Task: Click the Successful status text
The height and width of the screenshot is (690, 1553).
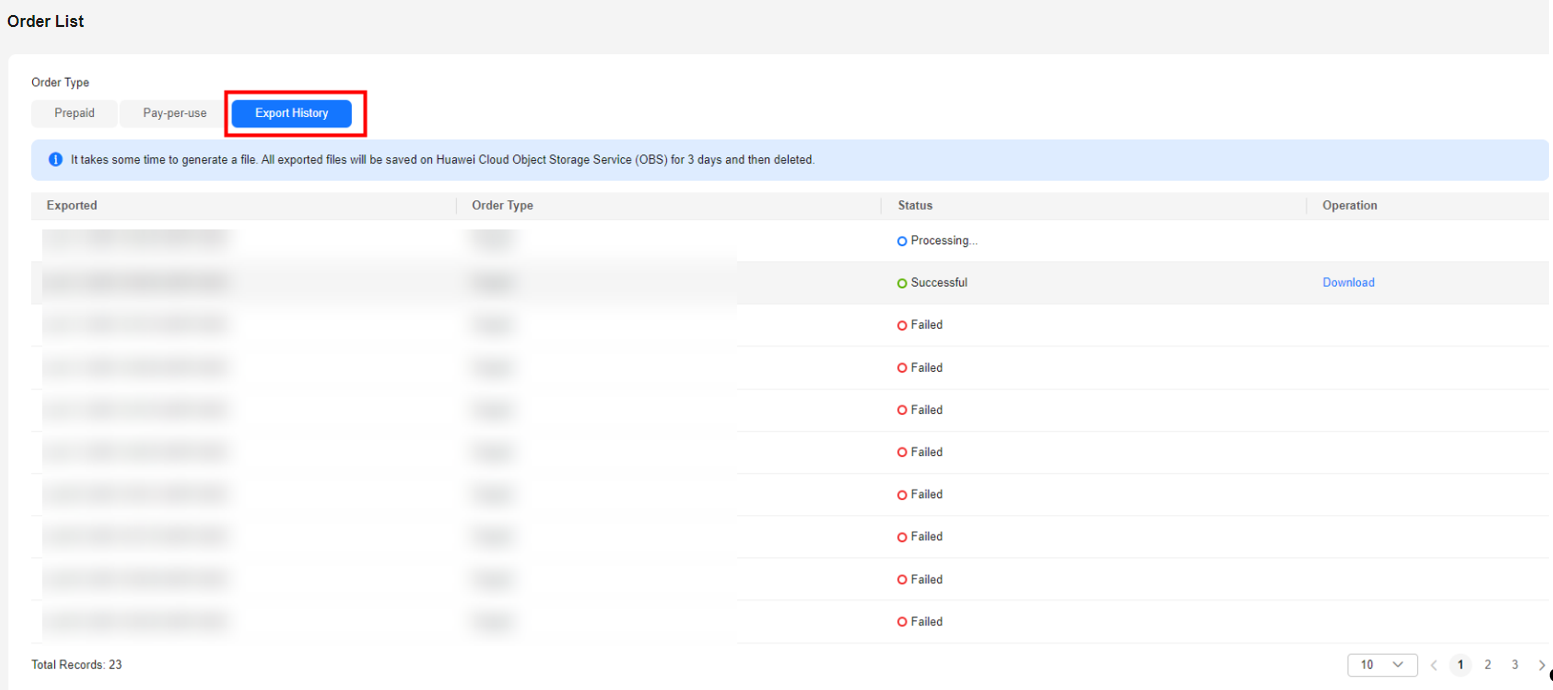Action: tap(939, 283)
